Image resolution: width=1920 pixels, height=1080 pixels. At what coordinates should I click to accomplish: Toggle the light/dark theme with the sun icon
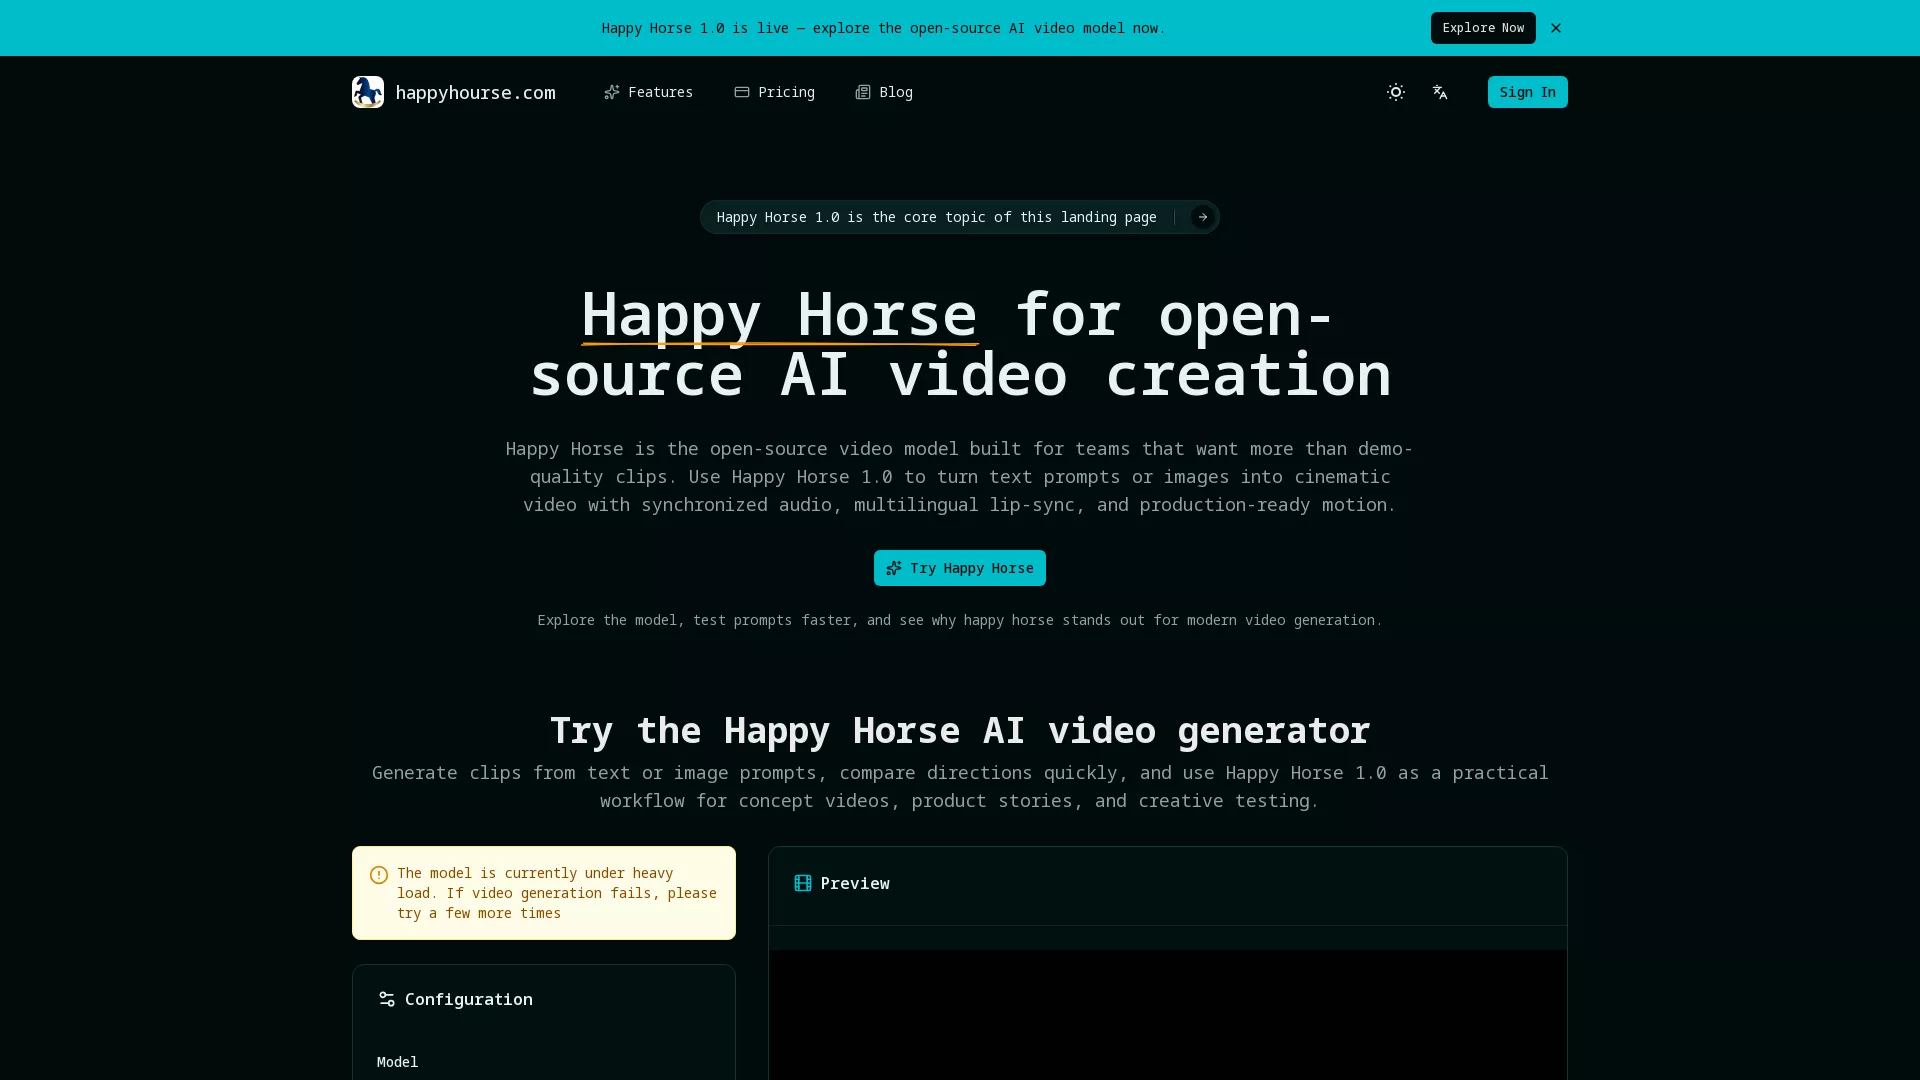pos(1395,92)
